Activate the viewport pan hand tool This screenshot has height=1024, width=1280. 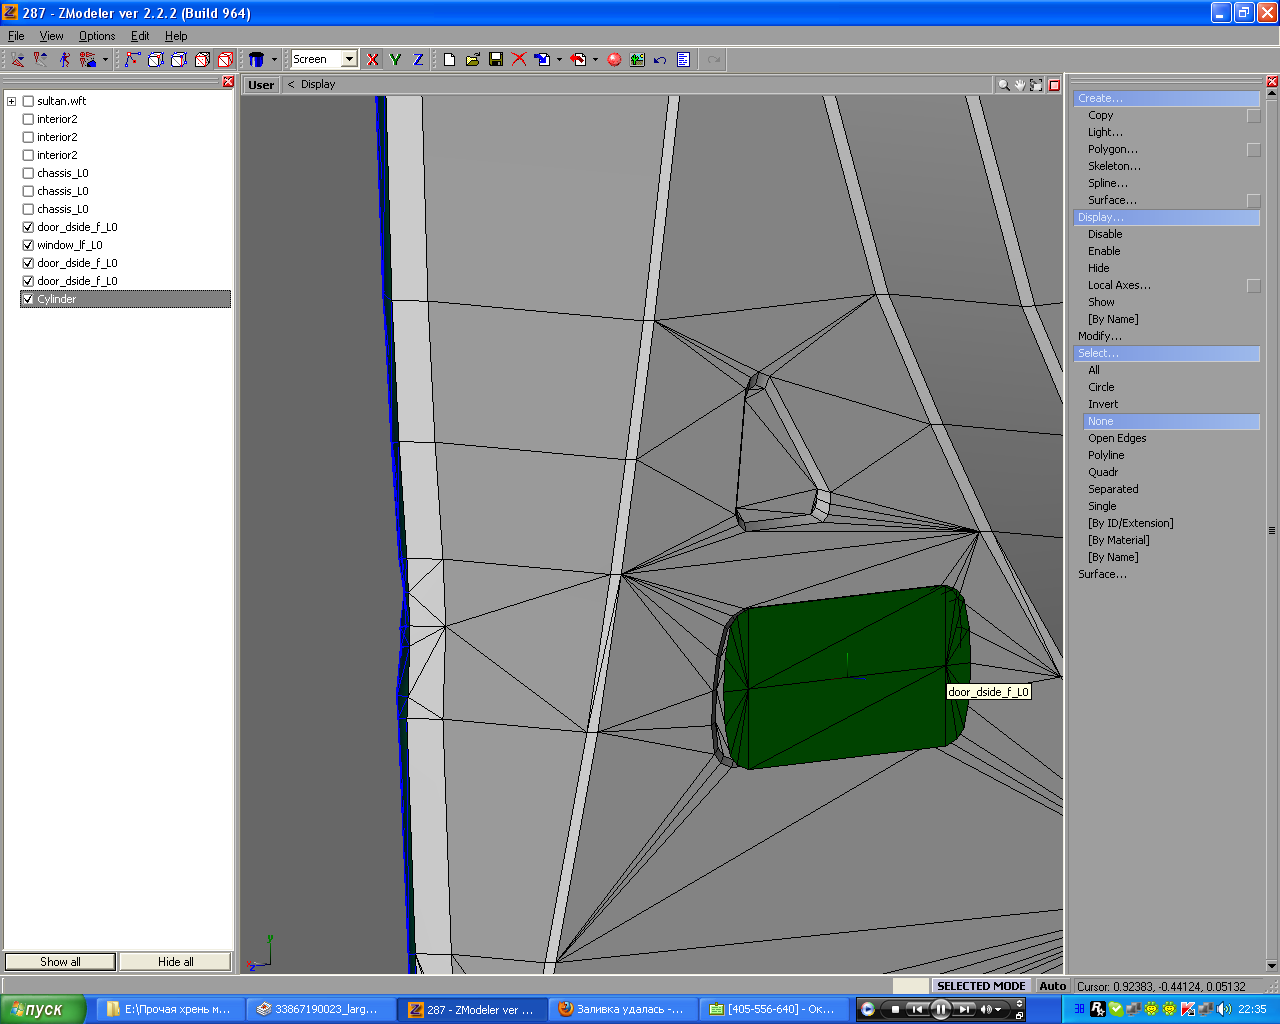(1020, 85)
